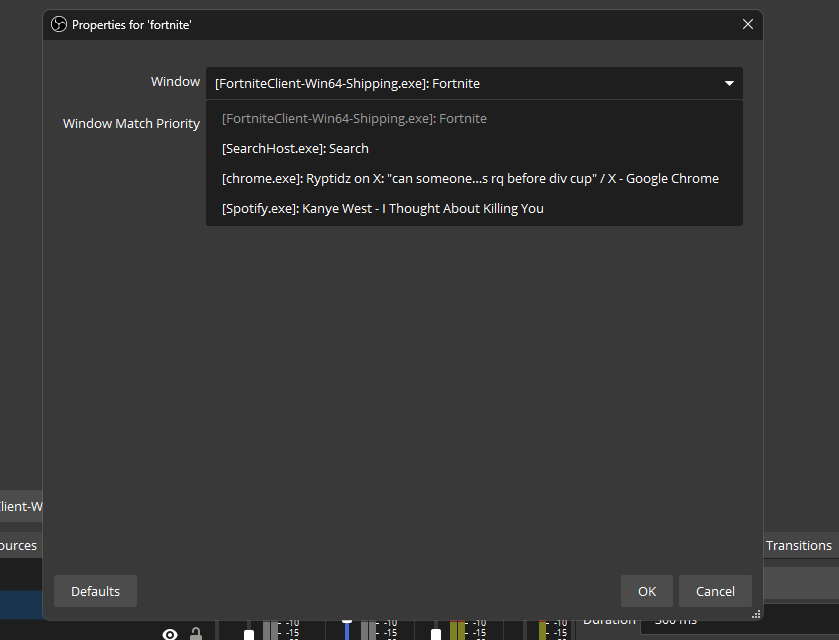Click the OBS logo in the title bar
This screenshot has height=640, width=839.
click(x=59, y=24)
